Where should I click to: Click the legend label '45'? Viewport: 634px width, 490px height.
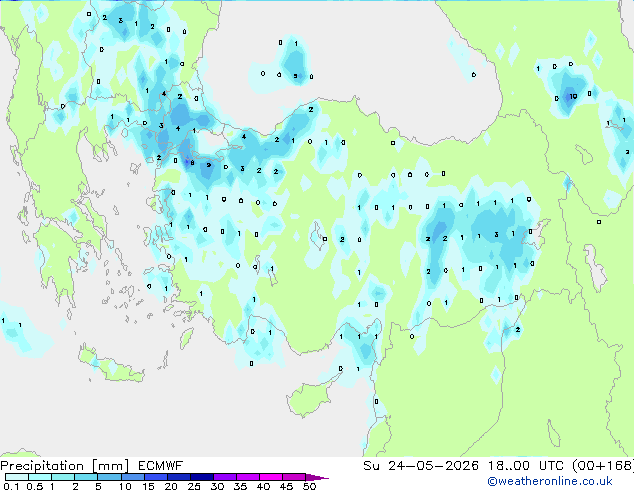pos(286,486)
